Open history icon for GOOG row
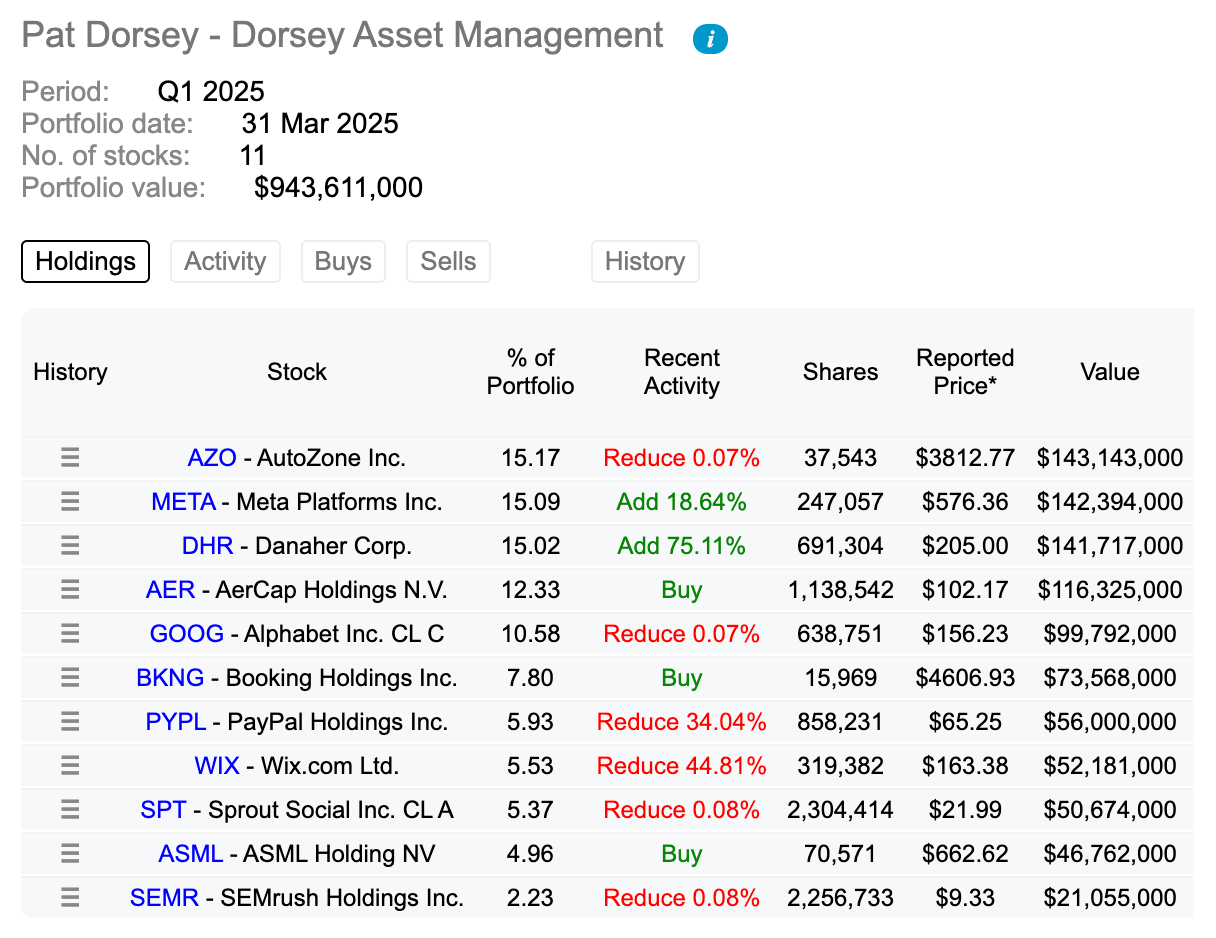This screenshot has height=938, width=1216. pos(70,634)
